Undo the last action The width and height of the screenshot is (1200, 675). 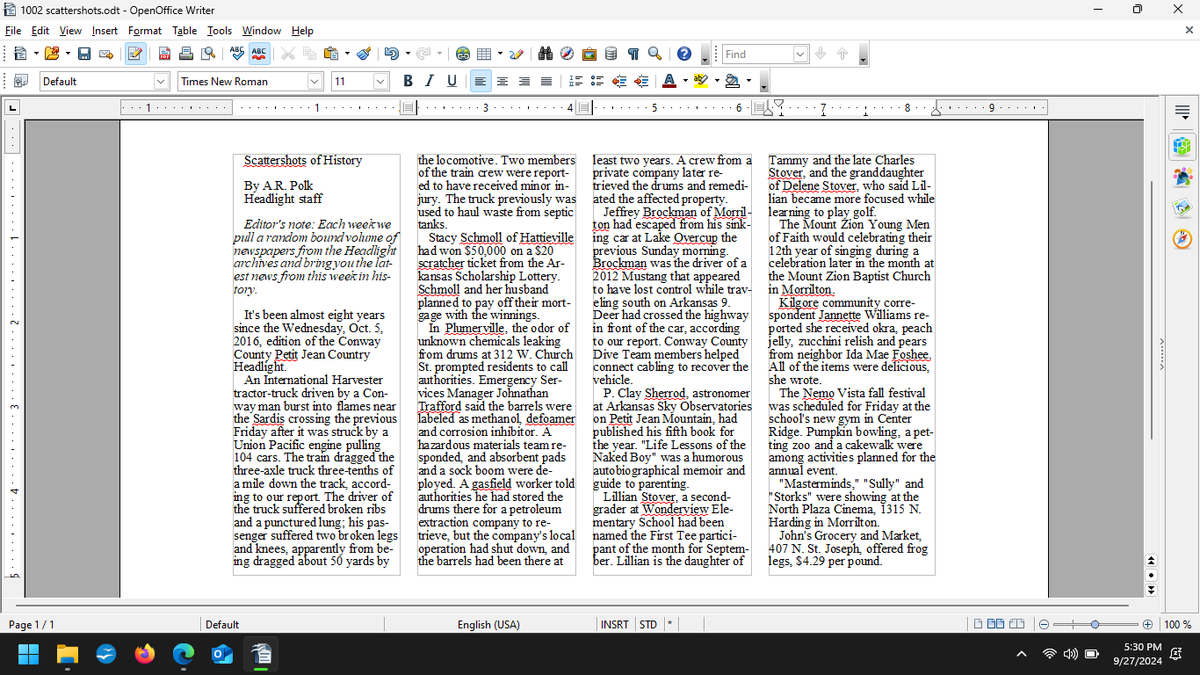[392, 55]
